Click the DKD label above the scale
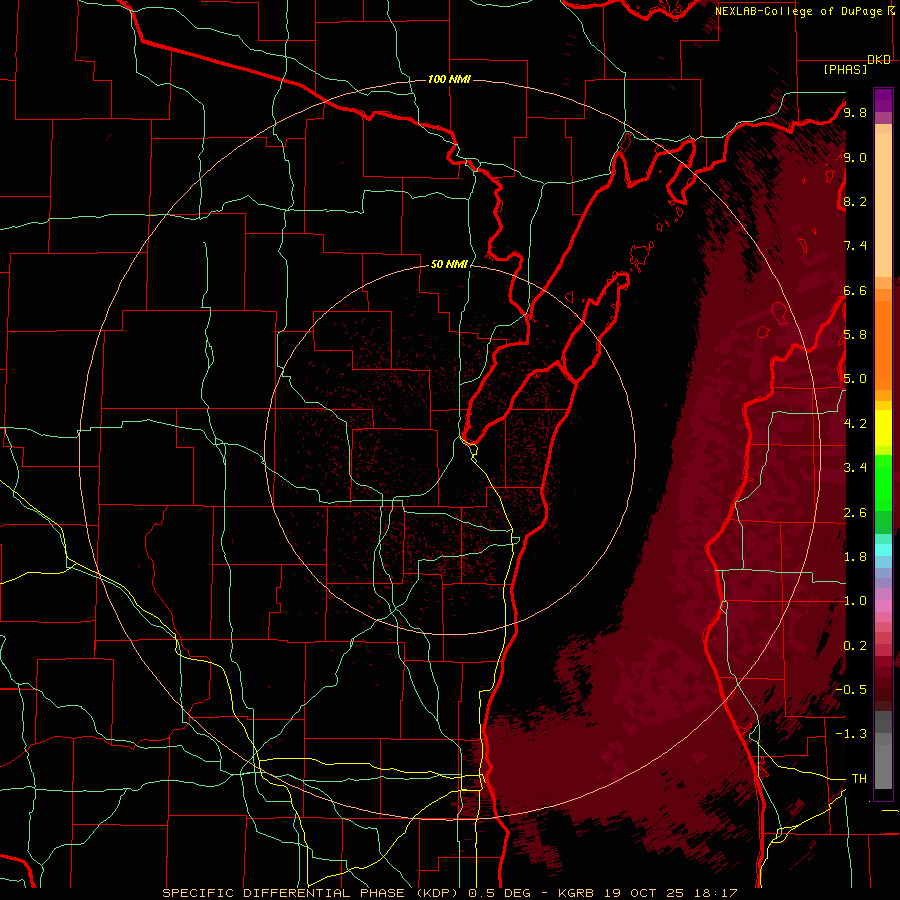This screenshot has width=900, height=900. (879, 60)
